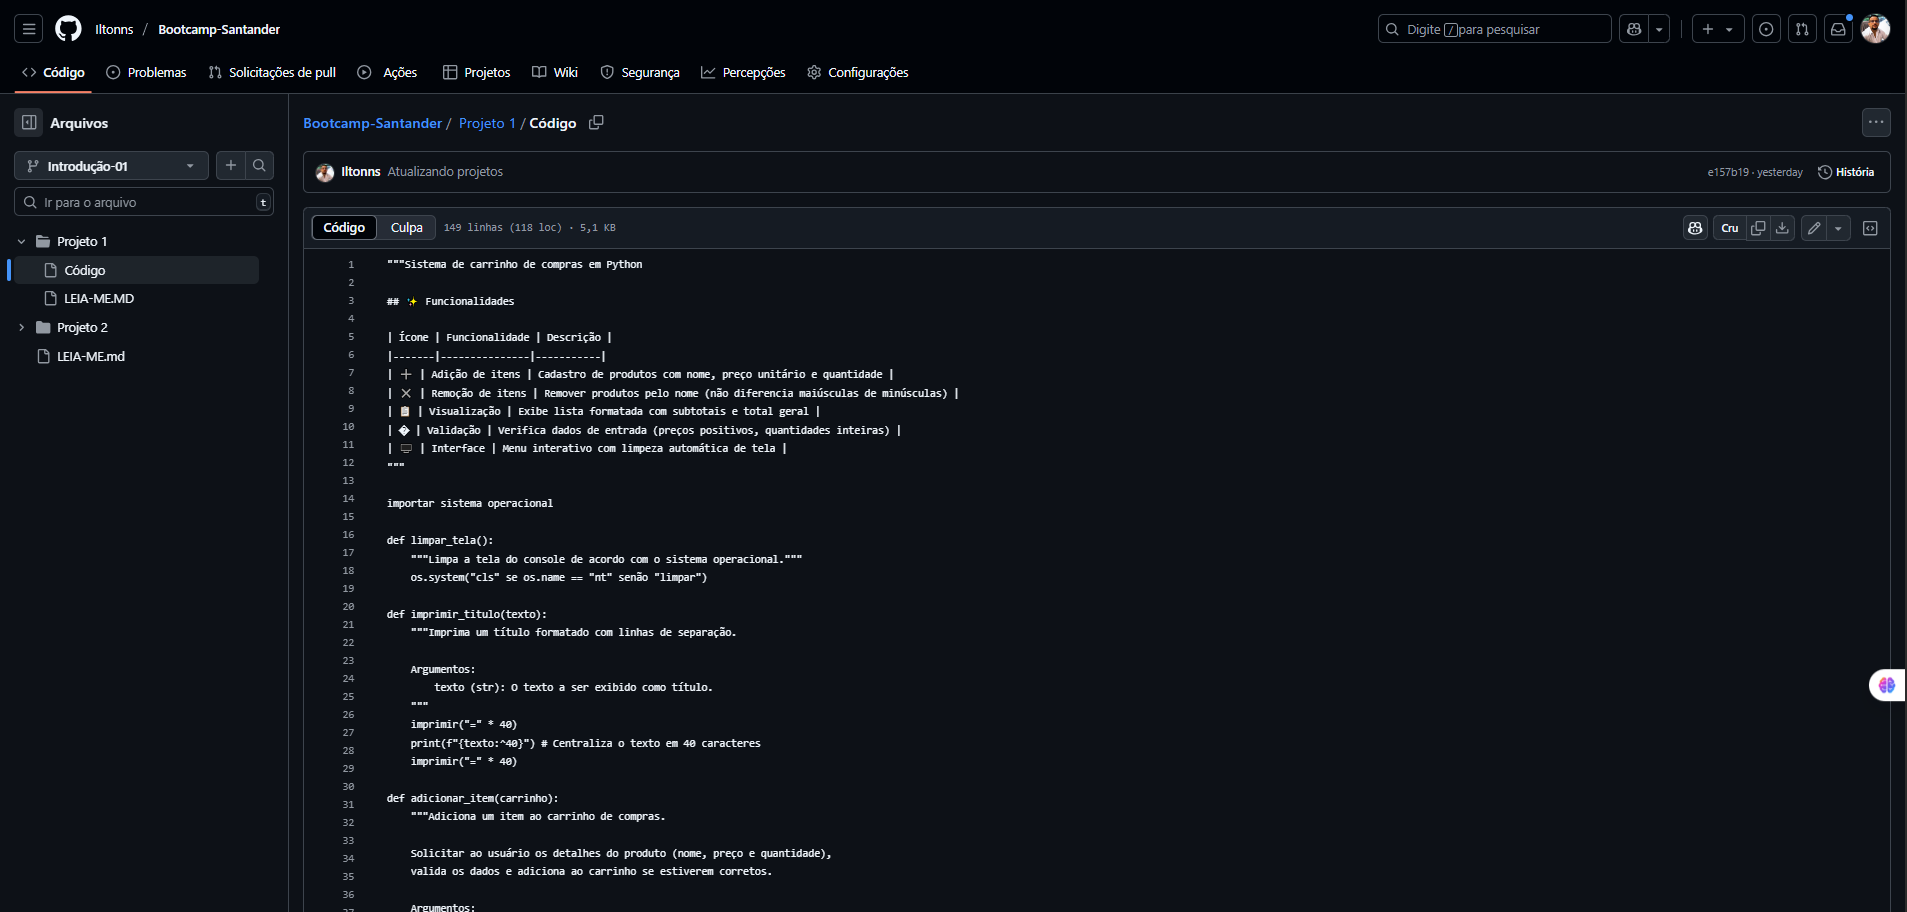The image size is (1907, 912).
Task: Copy raw file contents
Action: 1758,228
